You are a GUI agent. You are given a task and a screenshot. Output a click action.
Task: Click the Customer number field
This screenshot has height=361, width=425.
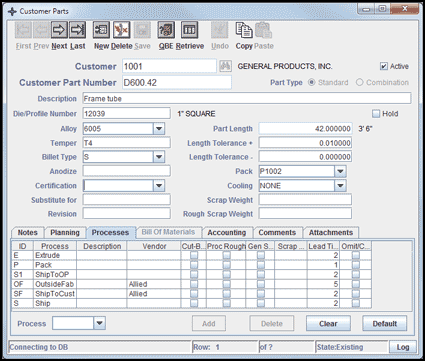[x=169, y=66]
